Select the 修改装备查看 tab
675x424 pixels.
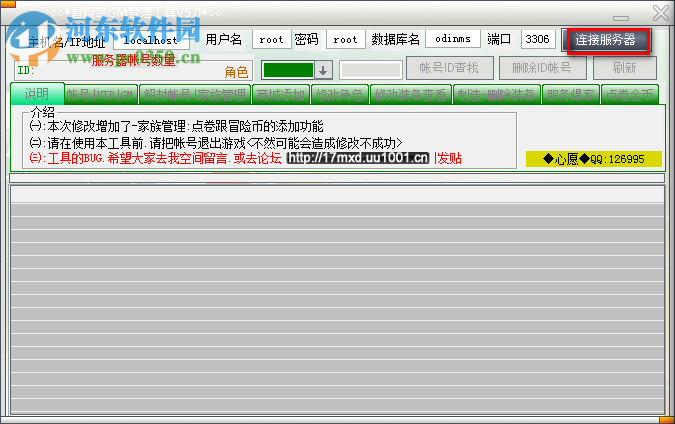pyautogui.click(x=411, y=95)
